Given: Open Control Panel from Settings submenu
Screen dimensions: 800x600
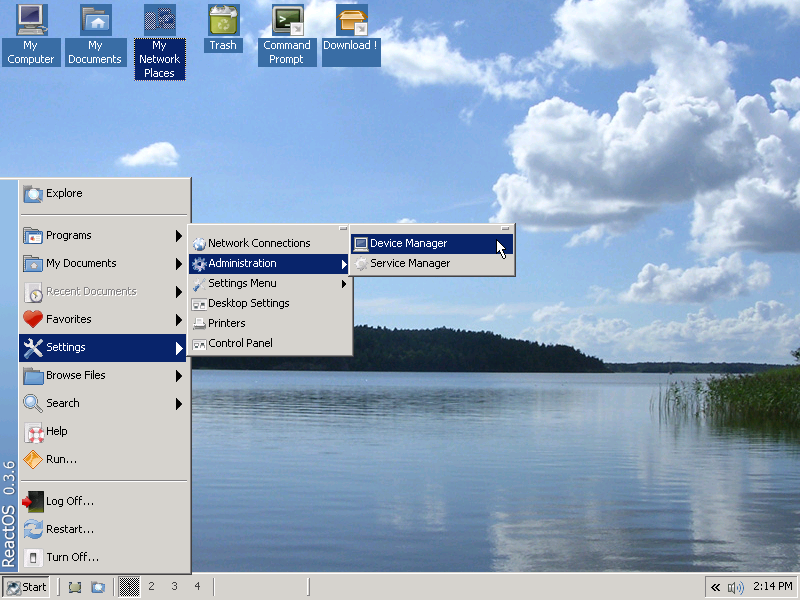Looking at the screenshot, I should tap(269, 343).
